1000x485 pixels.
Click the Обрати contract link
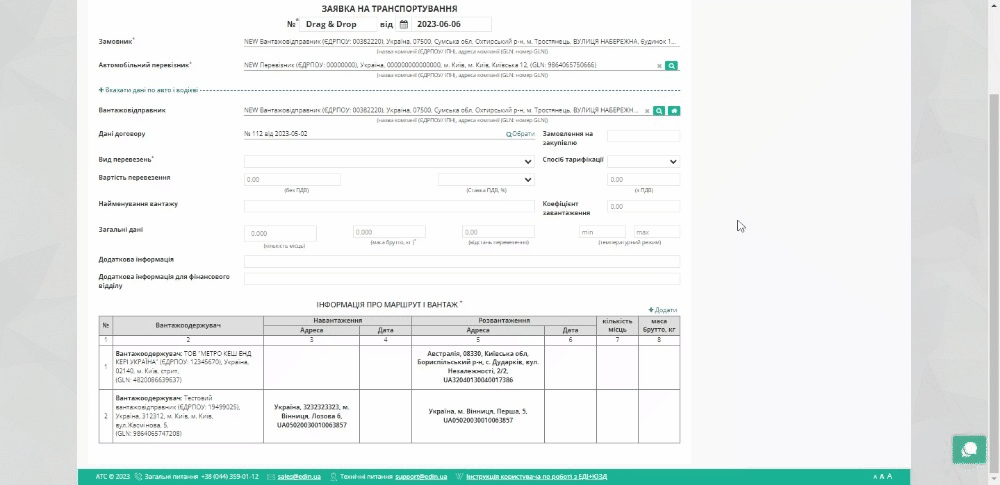(520, 134)
